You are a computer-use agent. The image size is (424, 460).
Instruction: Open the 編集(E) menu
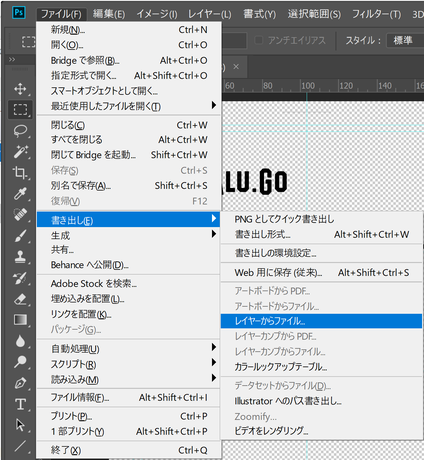coord(109,14)
